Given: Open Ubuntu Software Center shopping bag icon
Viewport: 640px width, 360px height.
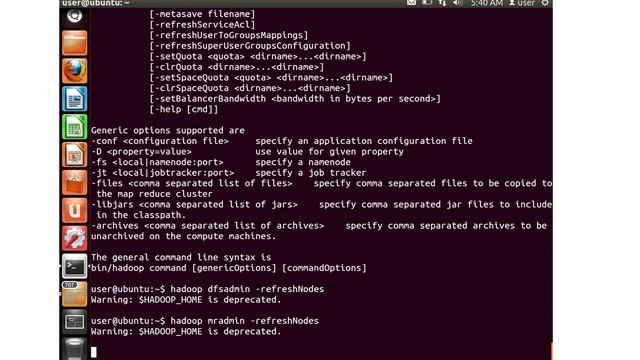Looking at the screenshot, I should click(x=74, y=182).
